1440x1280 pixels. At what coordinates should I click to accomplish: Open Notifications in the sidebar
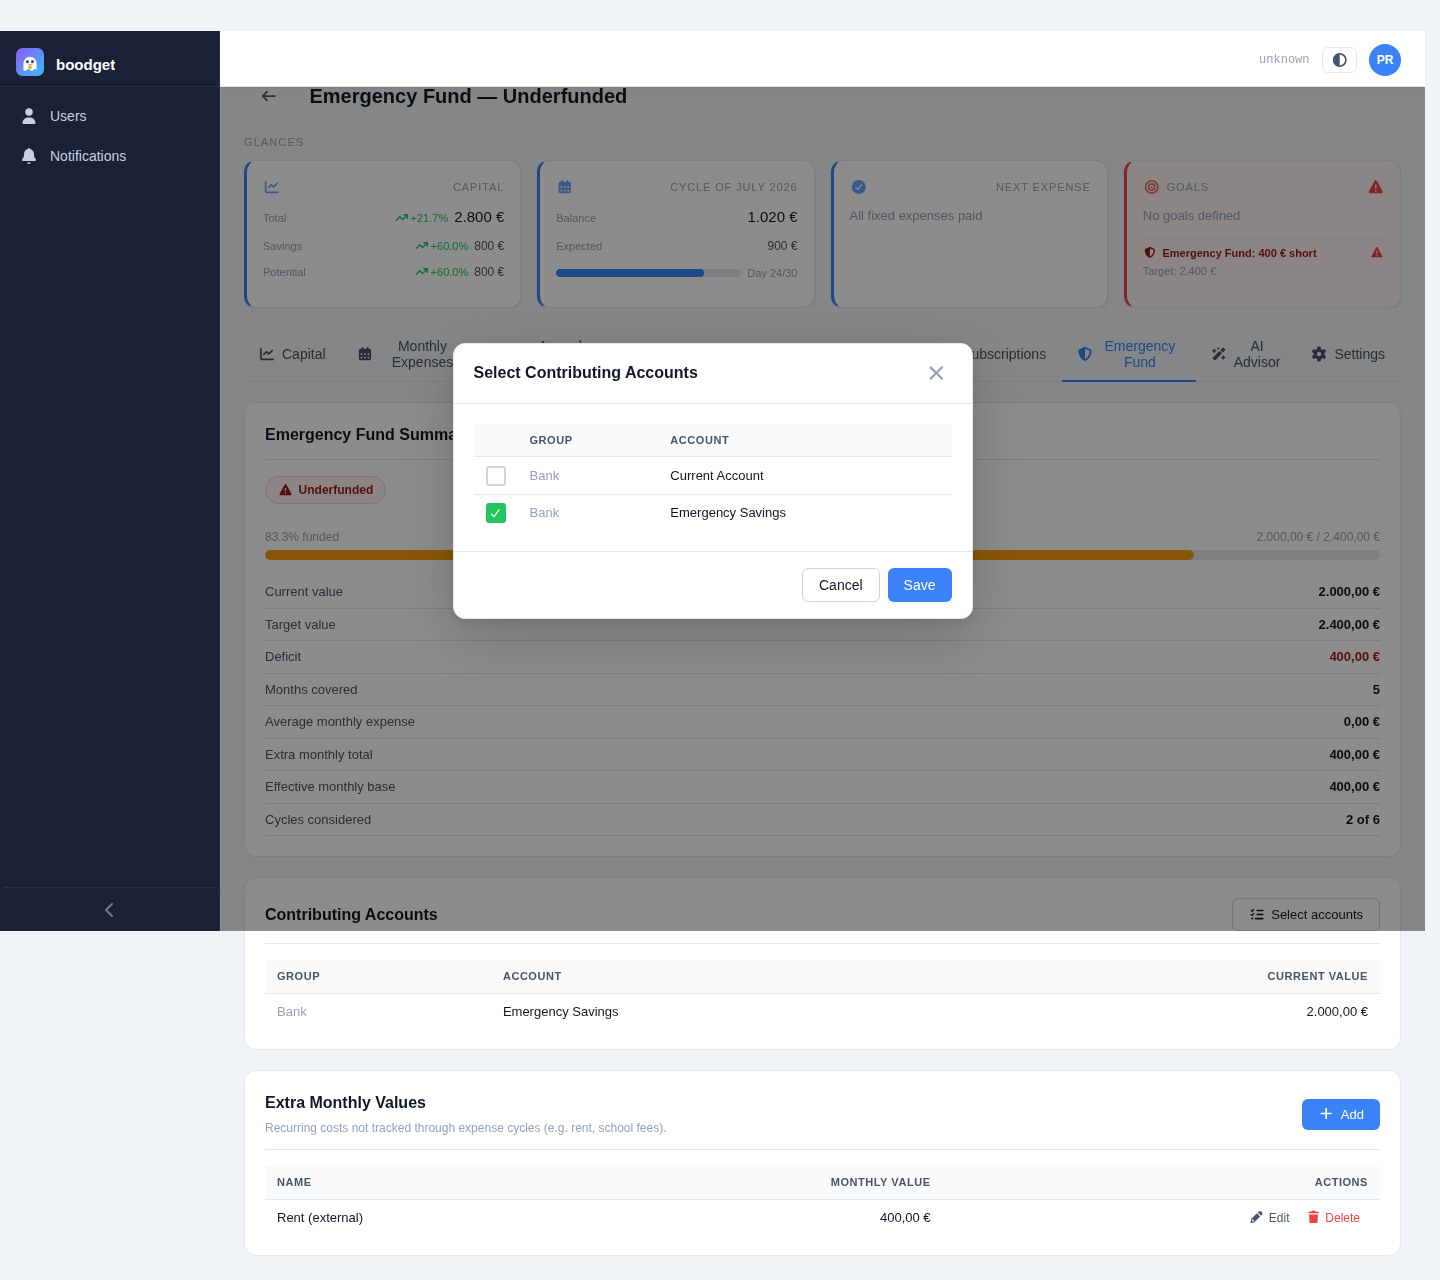point(110,156)
